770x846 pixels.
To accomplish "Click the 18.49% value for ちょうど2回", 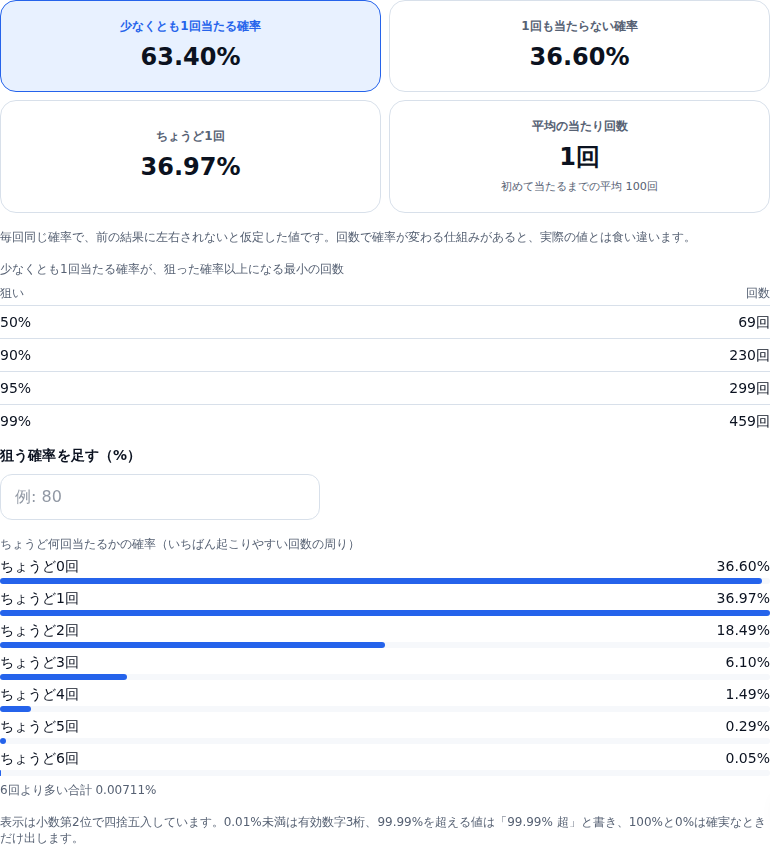I will pos(743,630).
